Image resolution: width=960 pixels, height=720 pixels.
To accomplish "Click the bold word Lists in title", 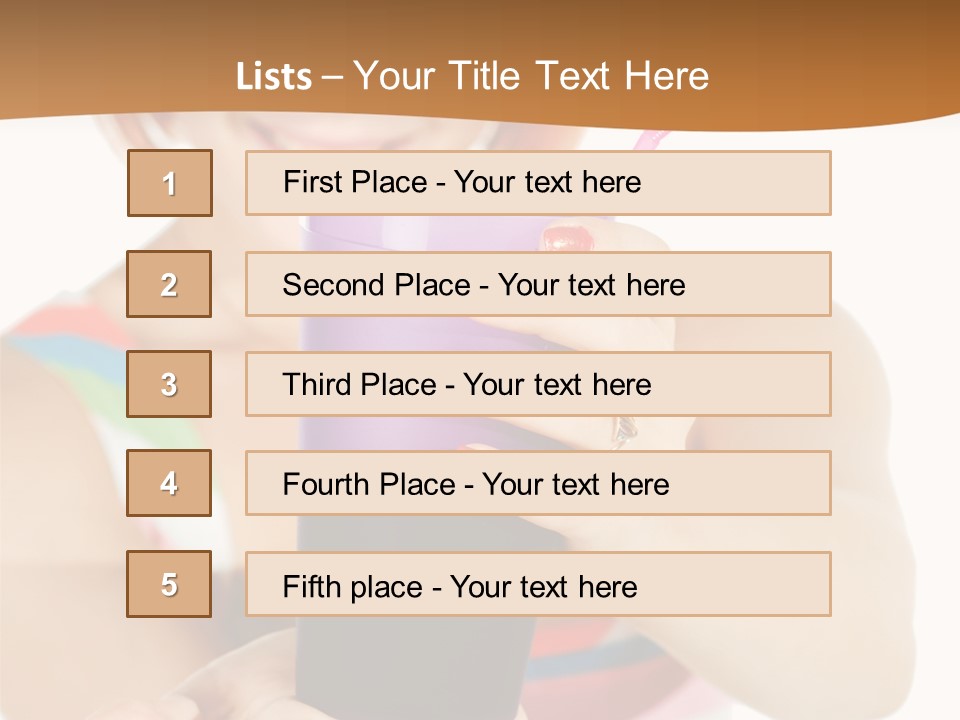I will (x=273, y=76).
